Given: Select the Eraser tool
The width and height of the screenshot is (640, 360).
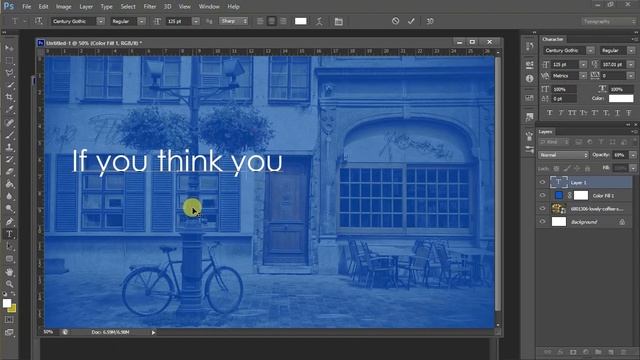Looking at the screenshot, I should coord(9,172).
